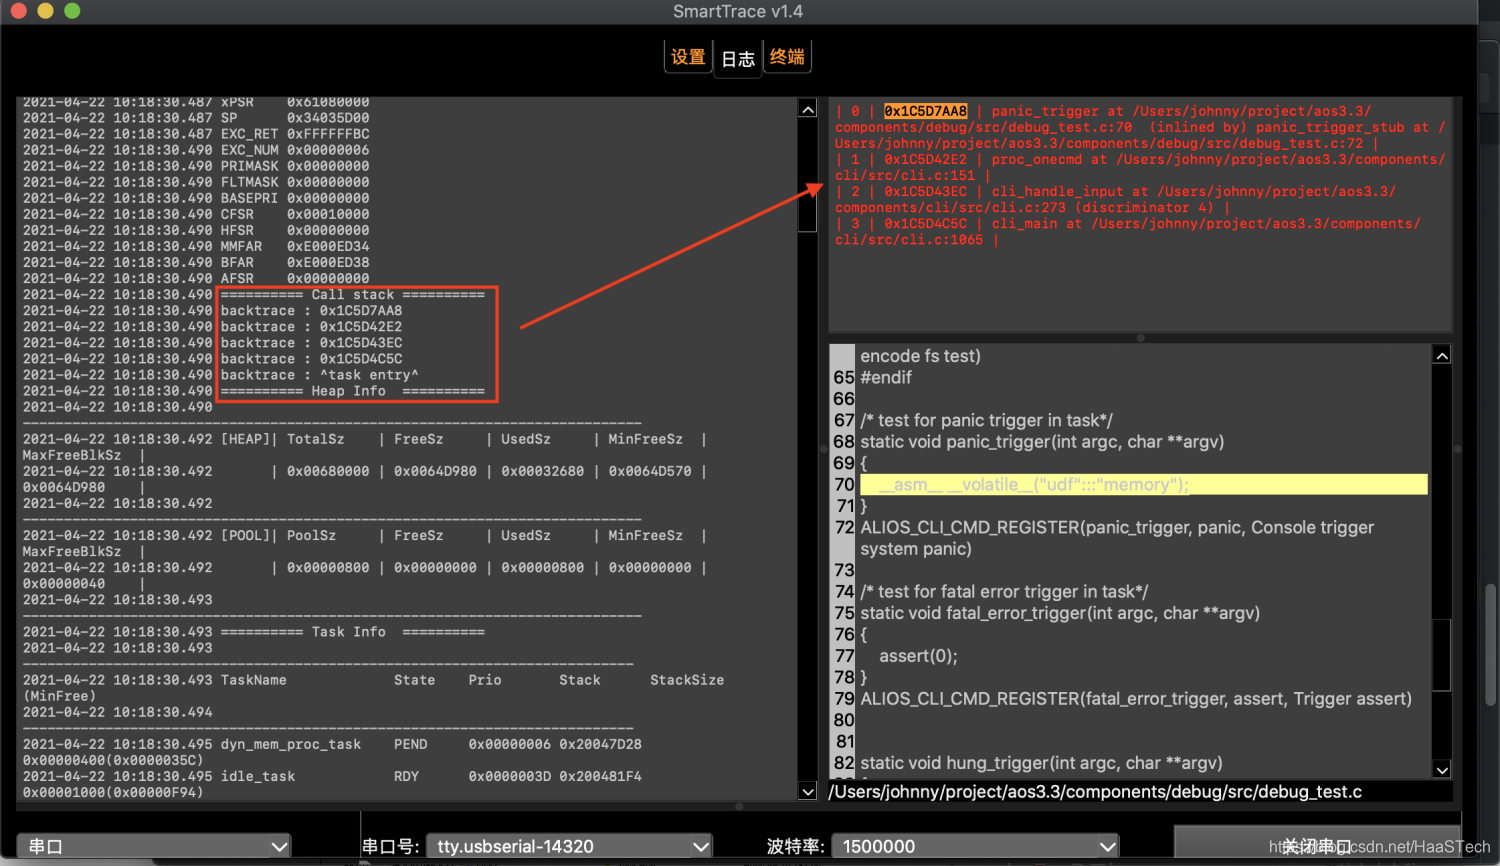Click the CFSR 0x00010000 register line
1500x866 pixels.
(x=196, y=214)
